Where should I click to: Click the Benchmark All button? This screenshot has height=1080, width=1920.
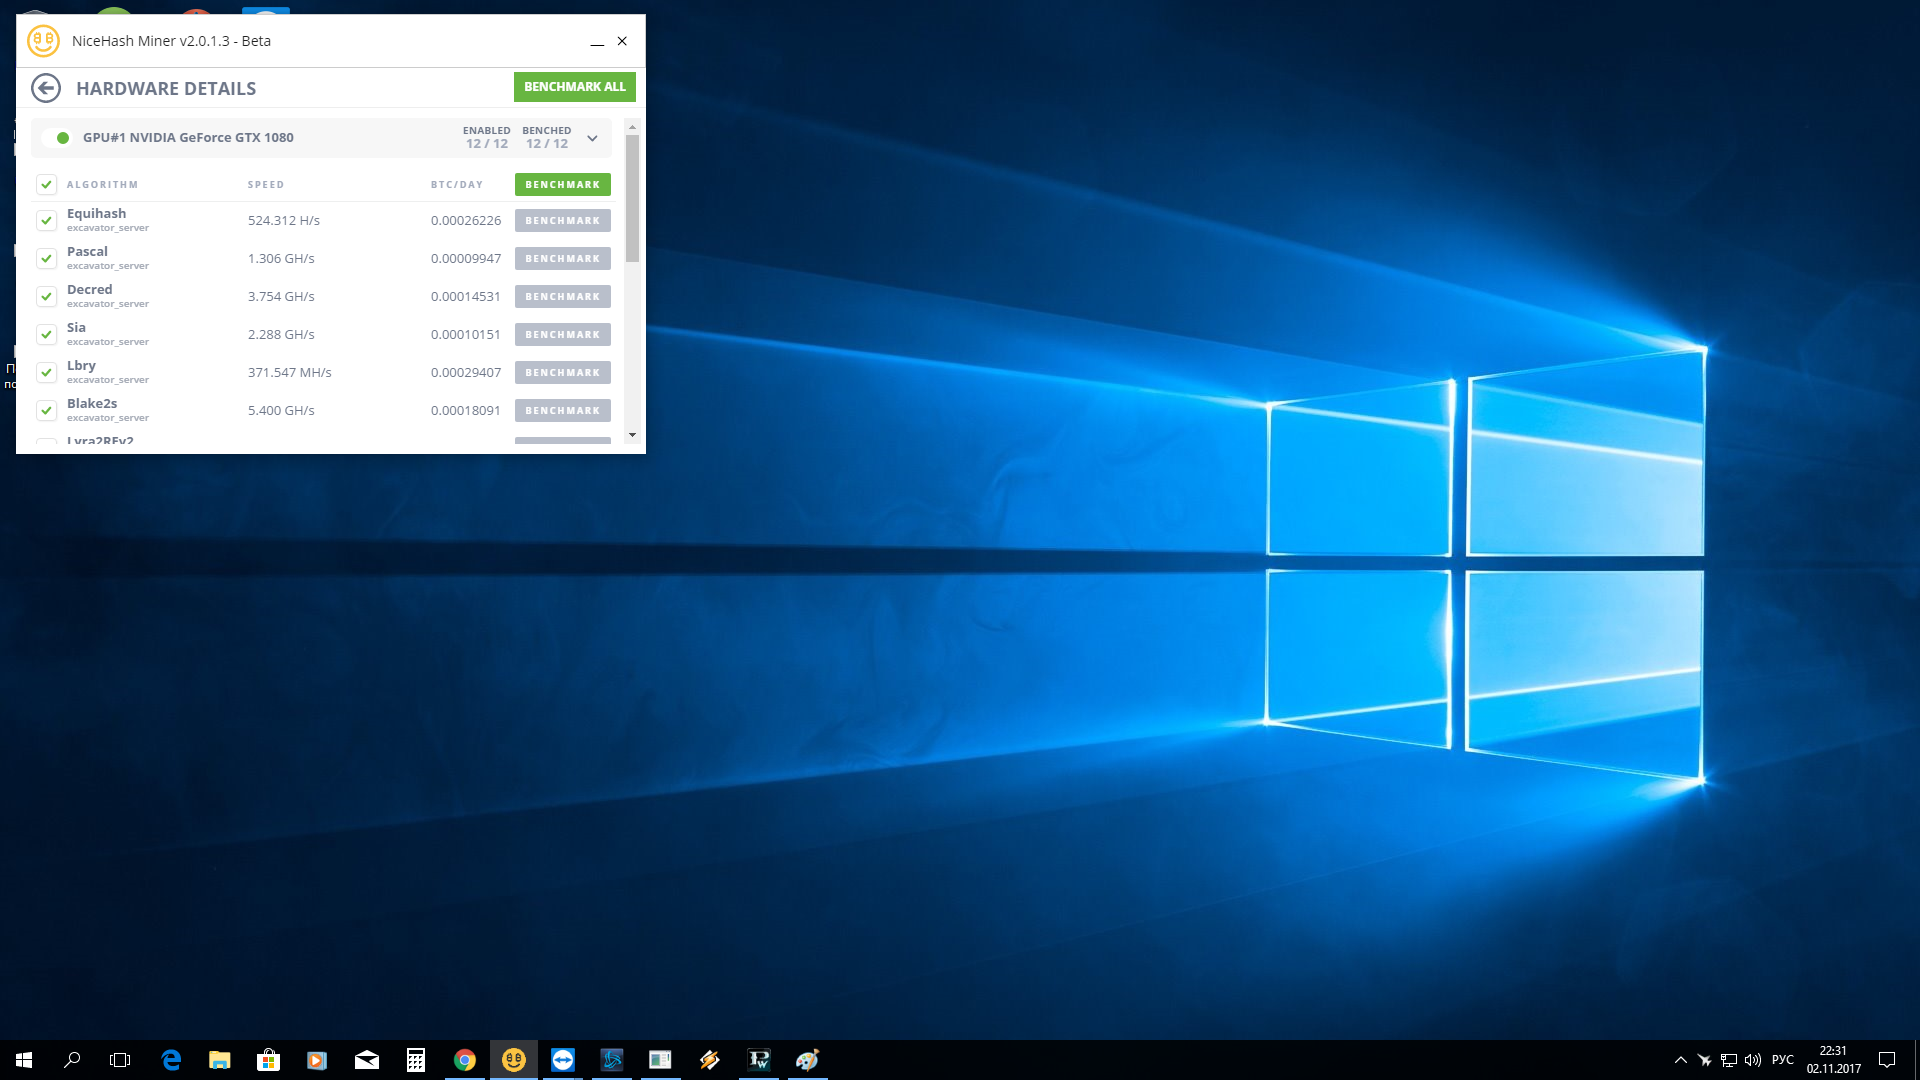pyautogui.click(x=574, y=87)
